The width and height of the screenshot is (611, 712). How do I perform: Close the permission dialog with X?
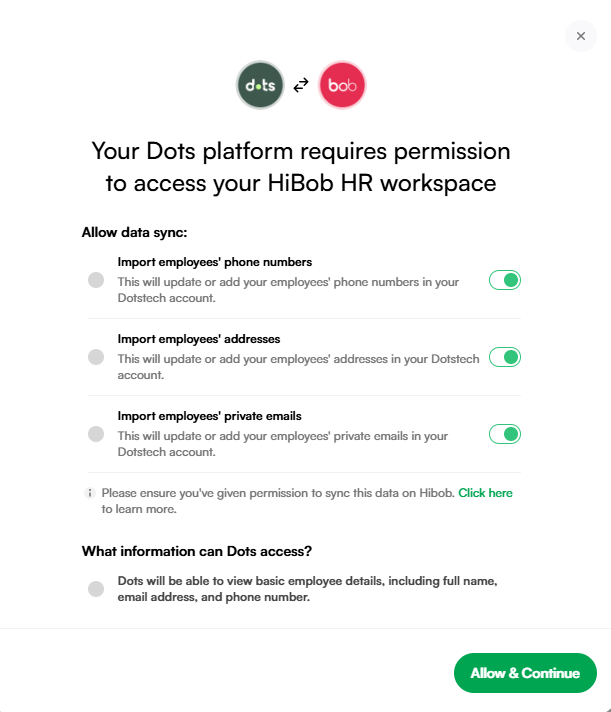[581, 36]
